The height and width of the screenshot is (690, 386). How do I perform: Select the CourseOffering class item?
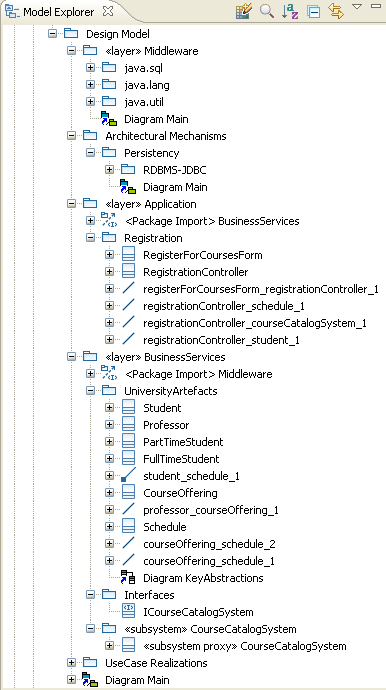pos(180,493)
